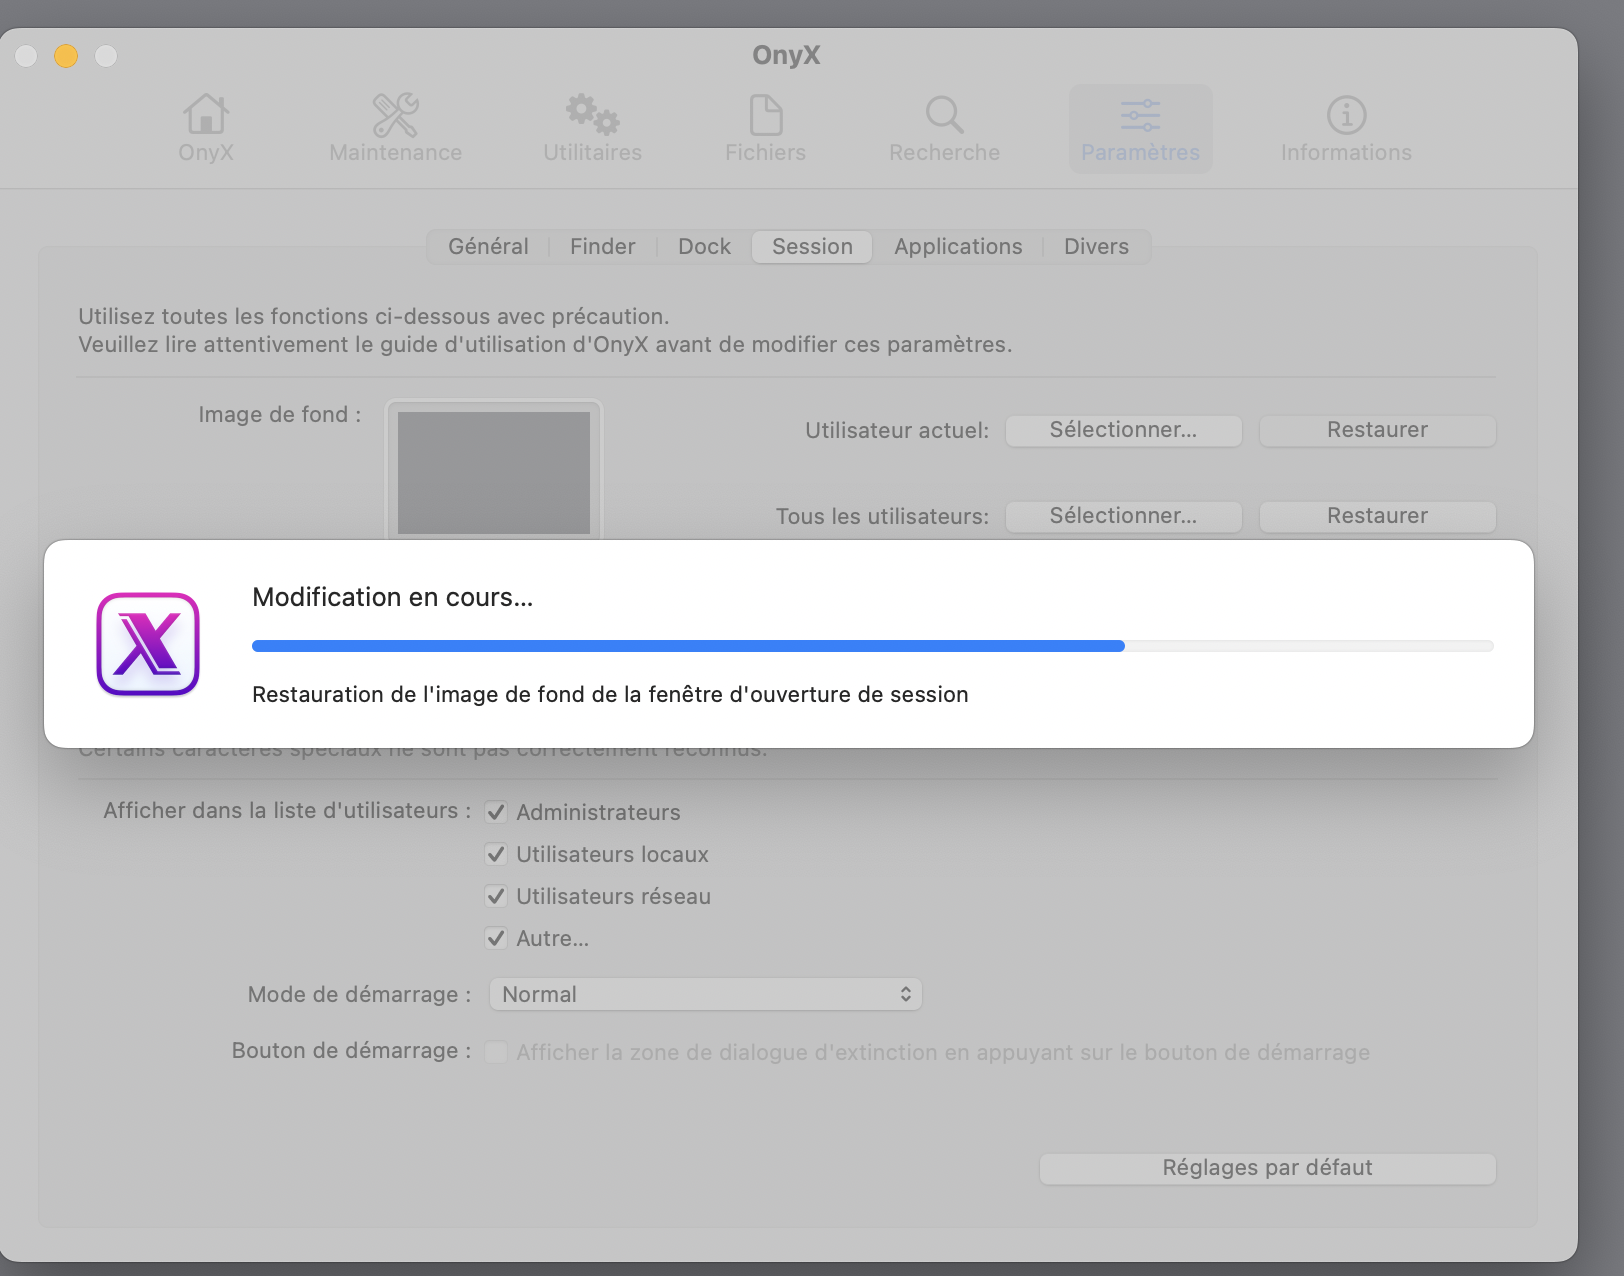Click the 'Restauration de l'image de fond' status text
Viewport: 1624px width, 1276px height.
point(610,694)
